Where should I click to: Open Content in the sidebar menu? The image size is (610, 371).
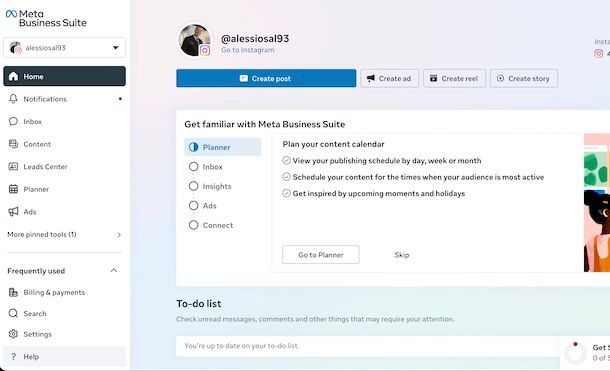[x=65, y=144]
